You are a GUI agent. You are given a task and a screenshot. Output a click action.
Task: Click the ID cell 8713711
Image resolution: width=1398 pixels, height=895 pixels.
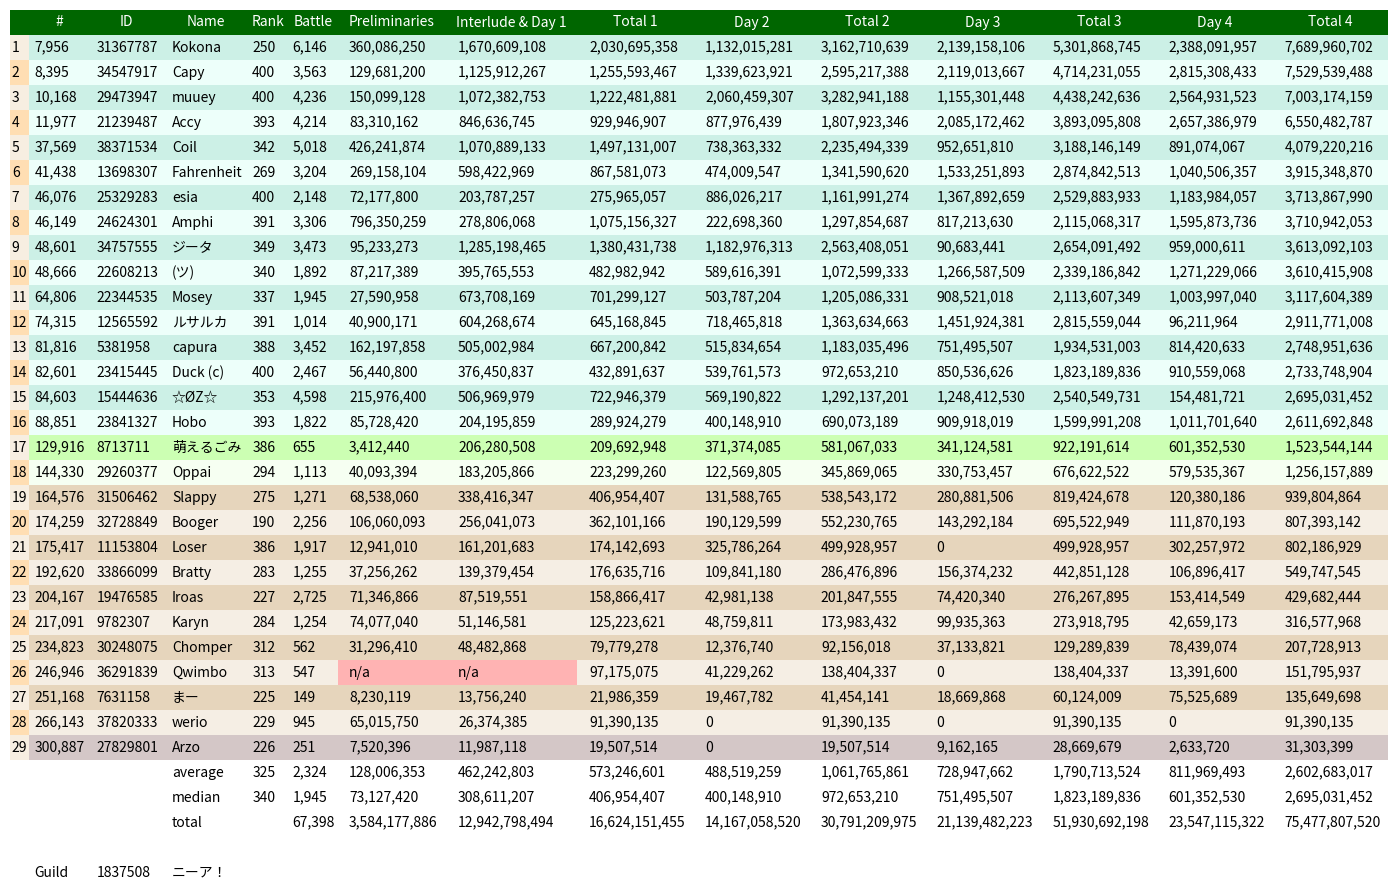coord(123,447)
